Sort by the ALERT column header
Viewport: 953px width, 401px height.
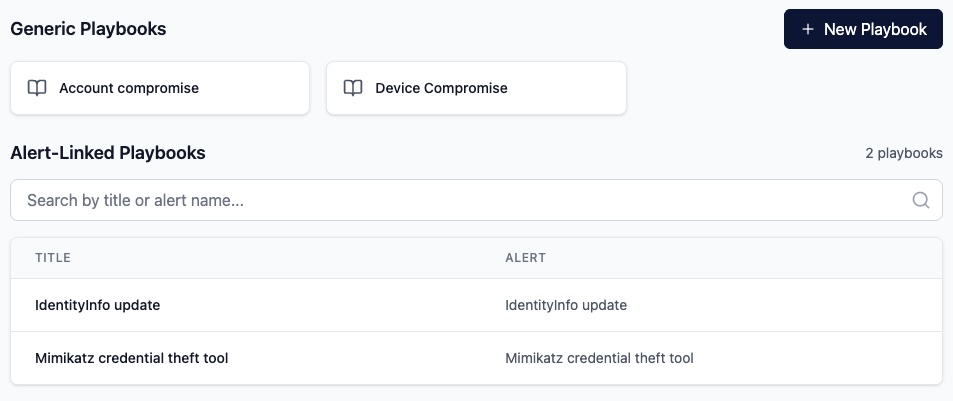(525, 258)
